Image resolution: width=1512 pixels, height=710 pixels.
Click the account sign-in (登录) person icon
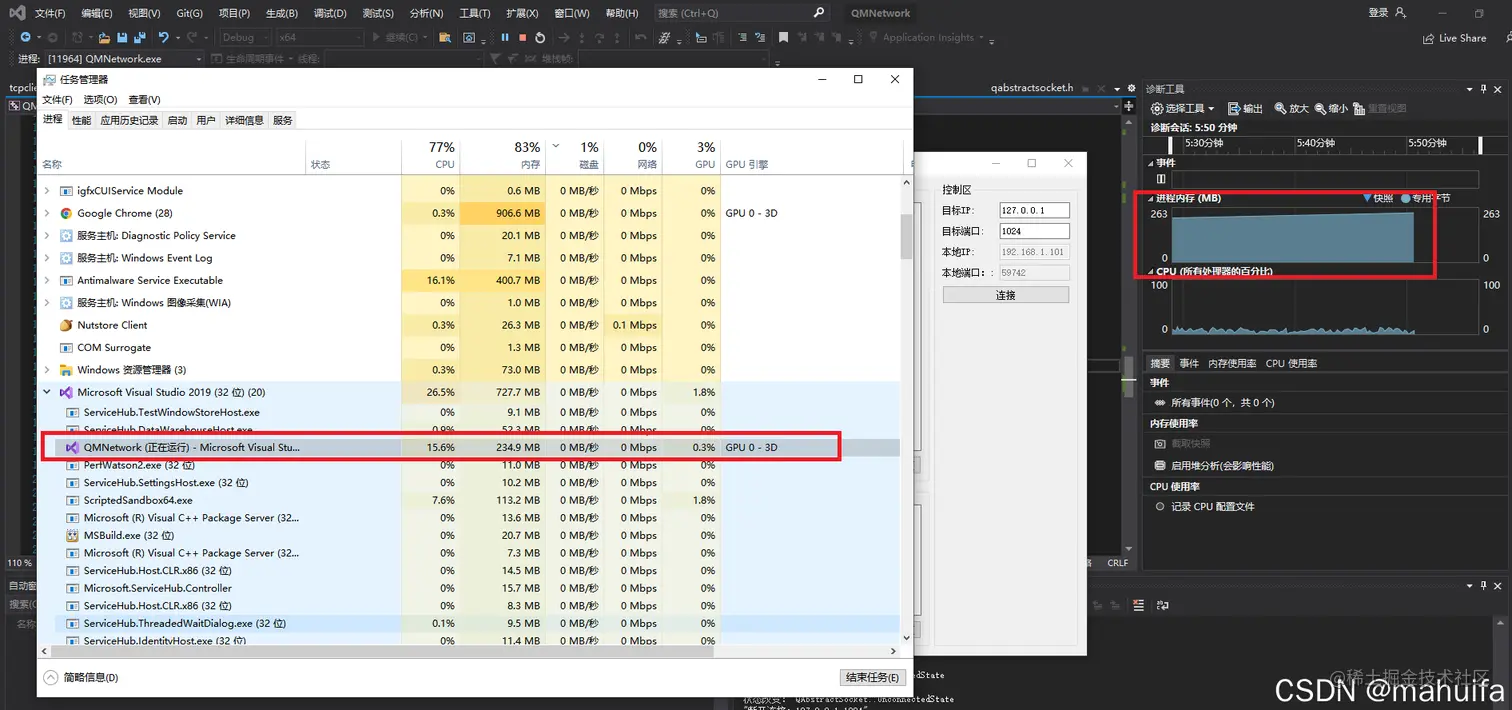[1400, 13]
